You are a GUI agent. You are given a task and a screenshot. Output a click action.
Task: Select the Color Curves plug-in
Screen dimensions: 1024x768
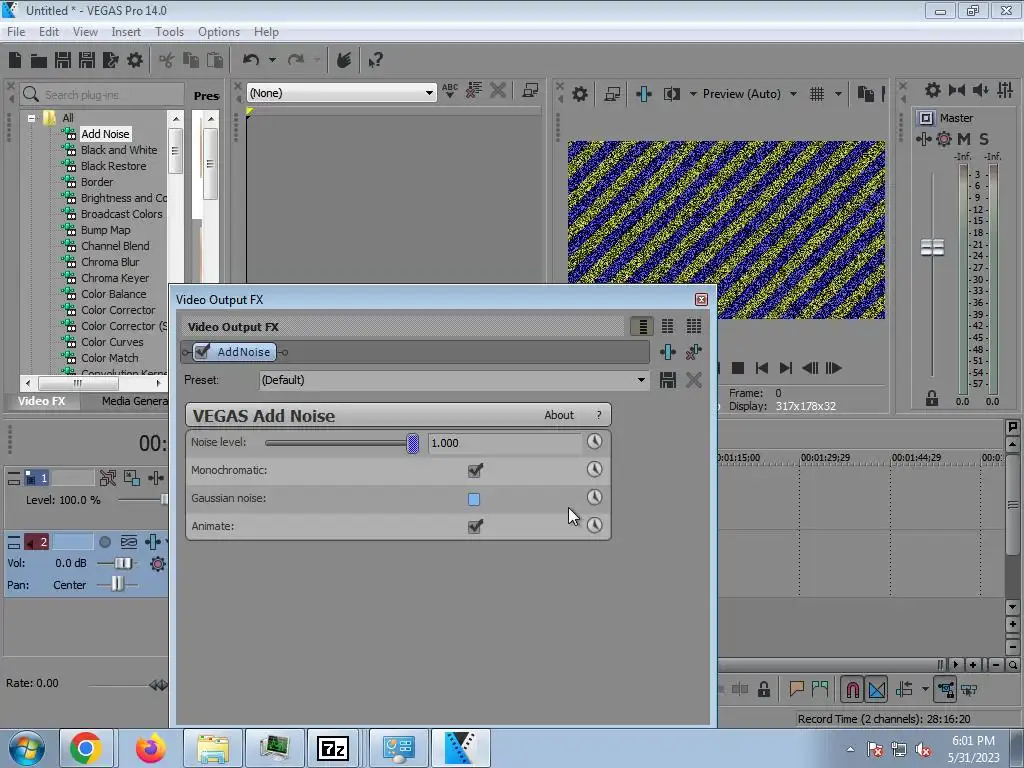coord(112,342)
